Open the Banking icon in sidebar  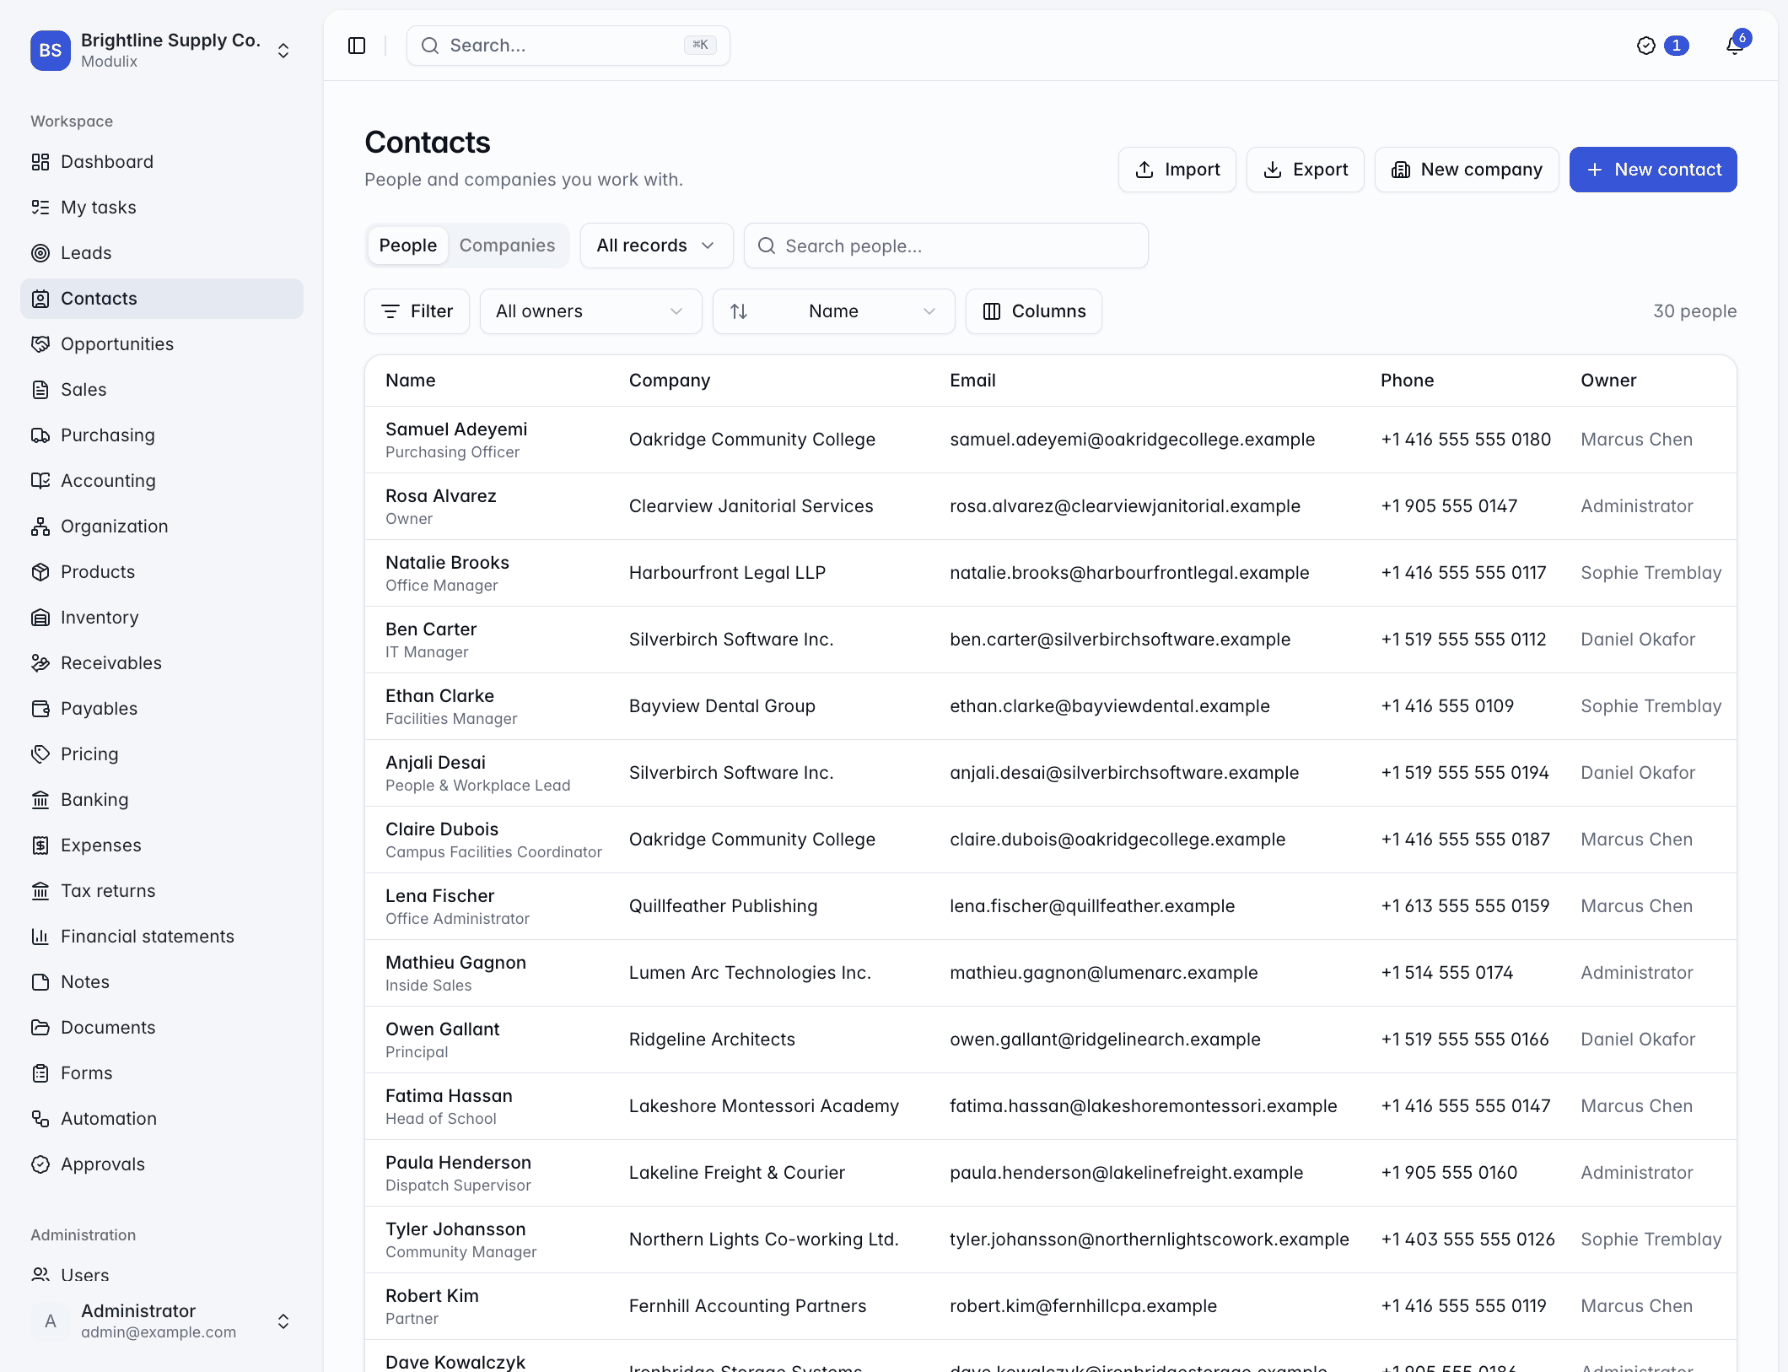[x=40, y=800]
